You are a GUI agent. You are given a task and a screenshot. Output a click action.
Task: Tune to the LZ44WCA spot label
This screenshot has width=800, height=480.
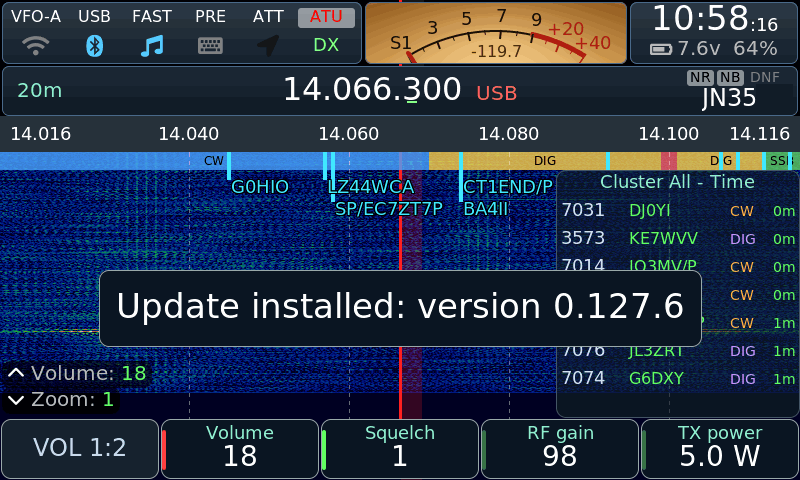pyautogui.click(x=371, y=187)
